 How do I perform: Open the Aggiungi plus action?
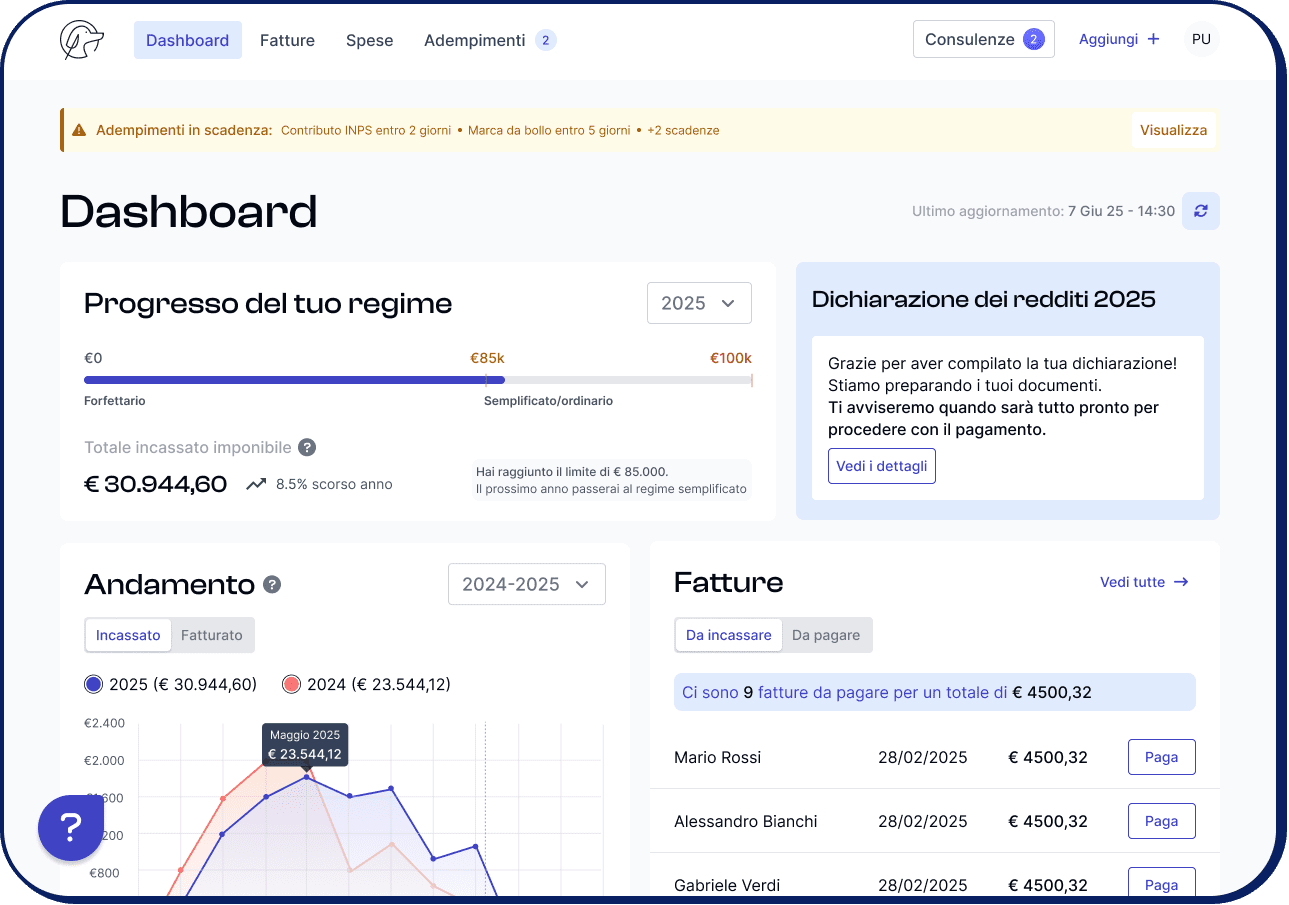coord(1119,39)
